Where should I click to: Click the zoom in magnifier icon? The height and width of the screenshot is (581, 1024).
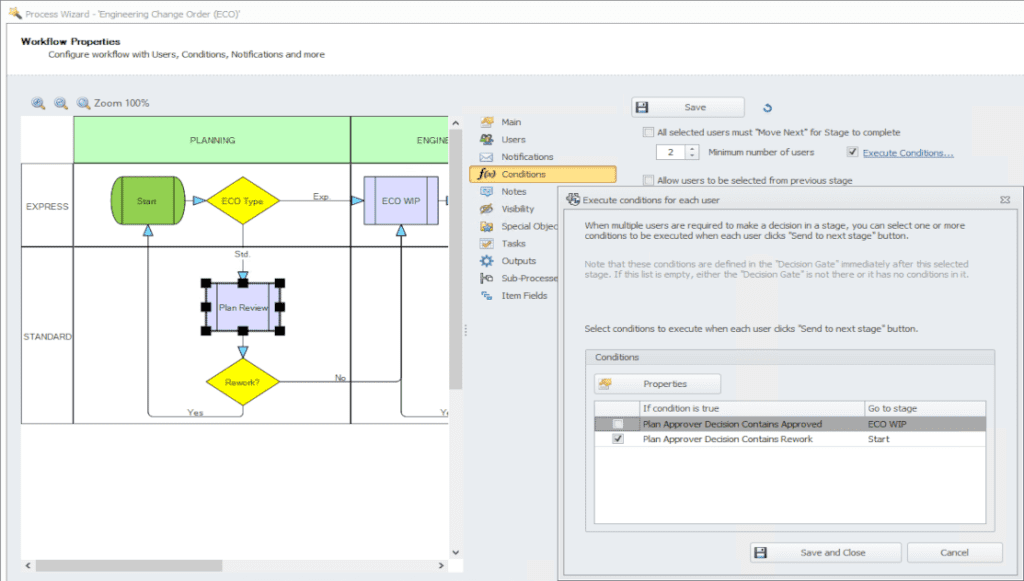click(x=39, y=103)
